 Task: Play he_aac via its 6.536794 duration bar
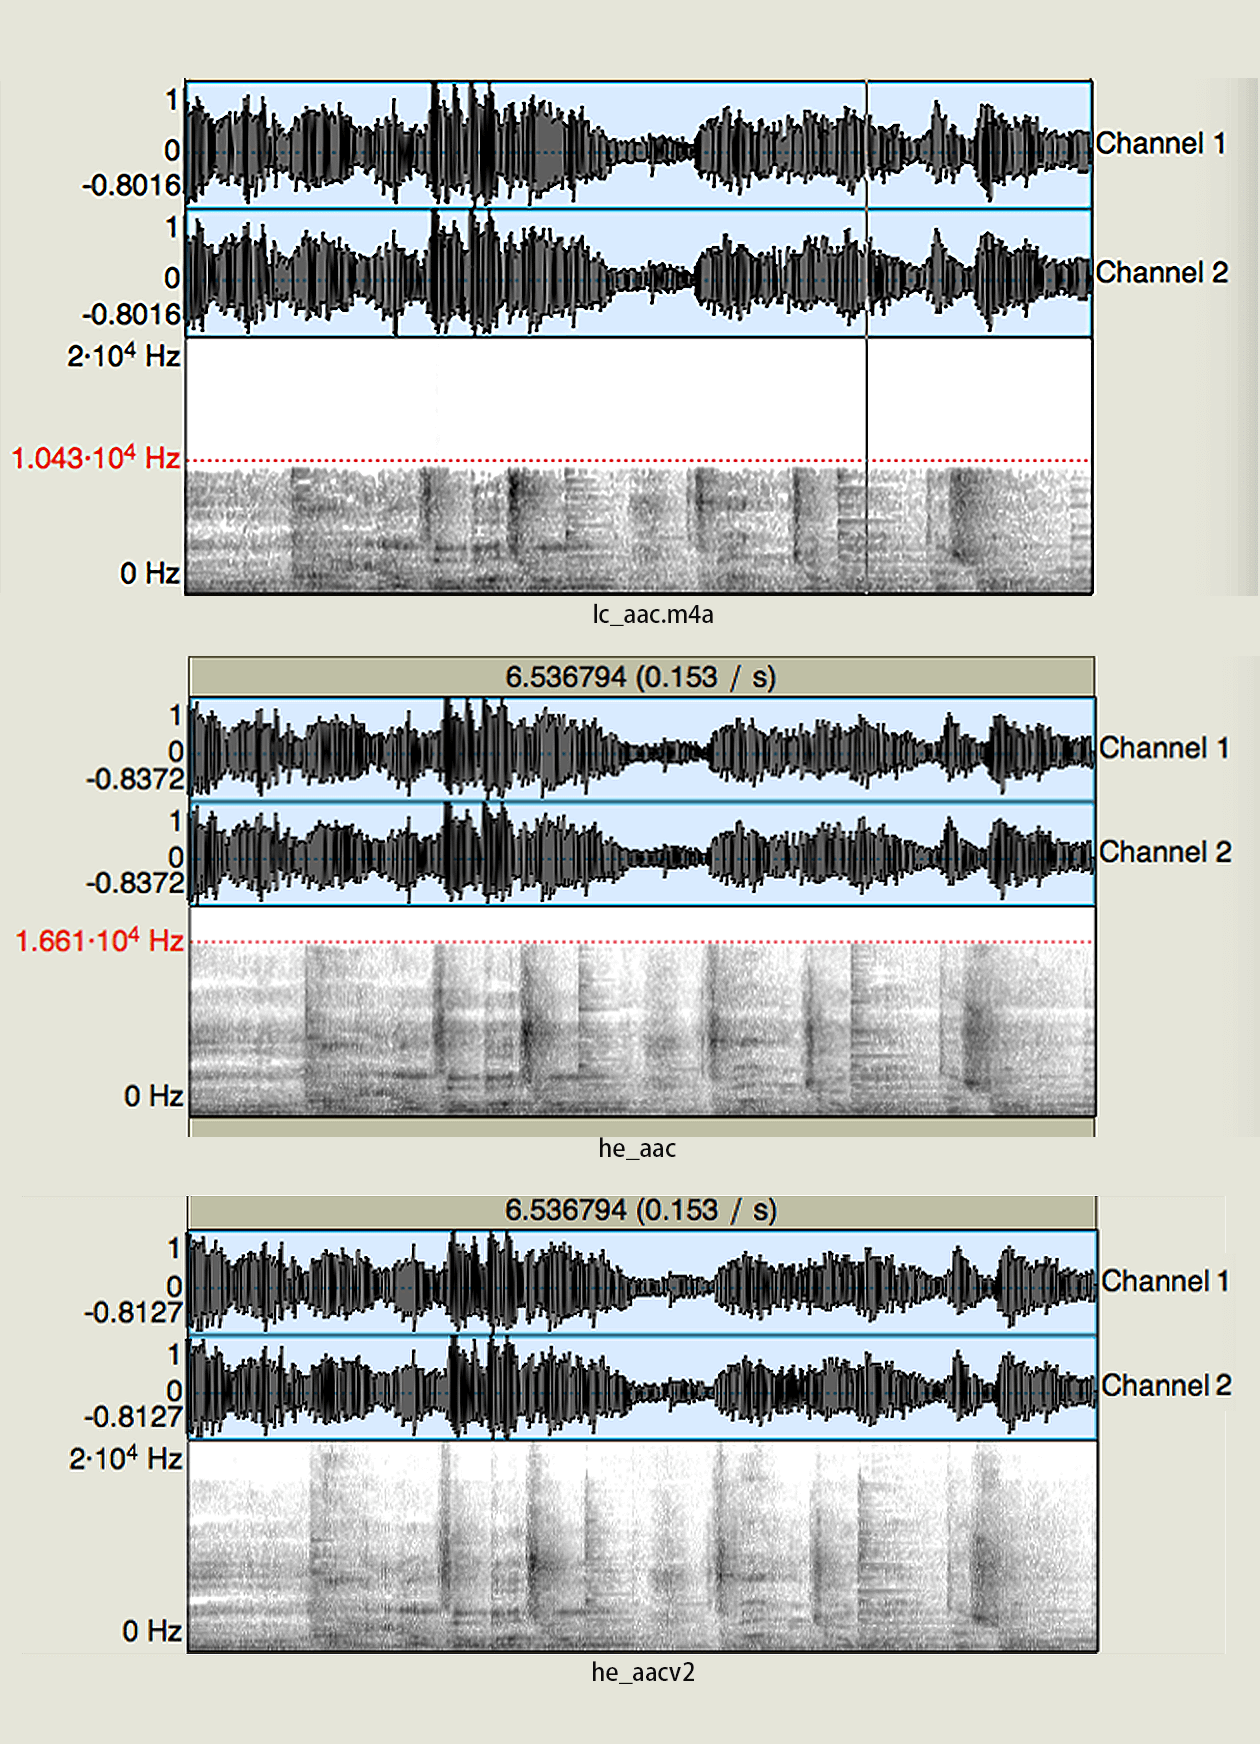click(641, 677)
